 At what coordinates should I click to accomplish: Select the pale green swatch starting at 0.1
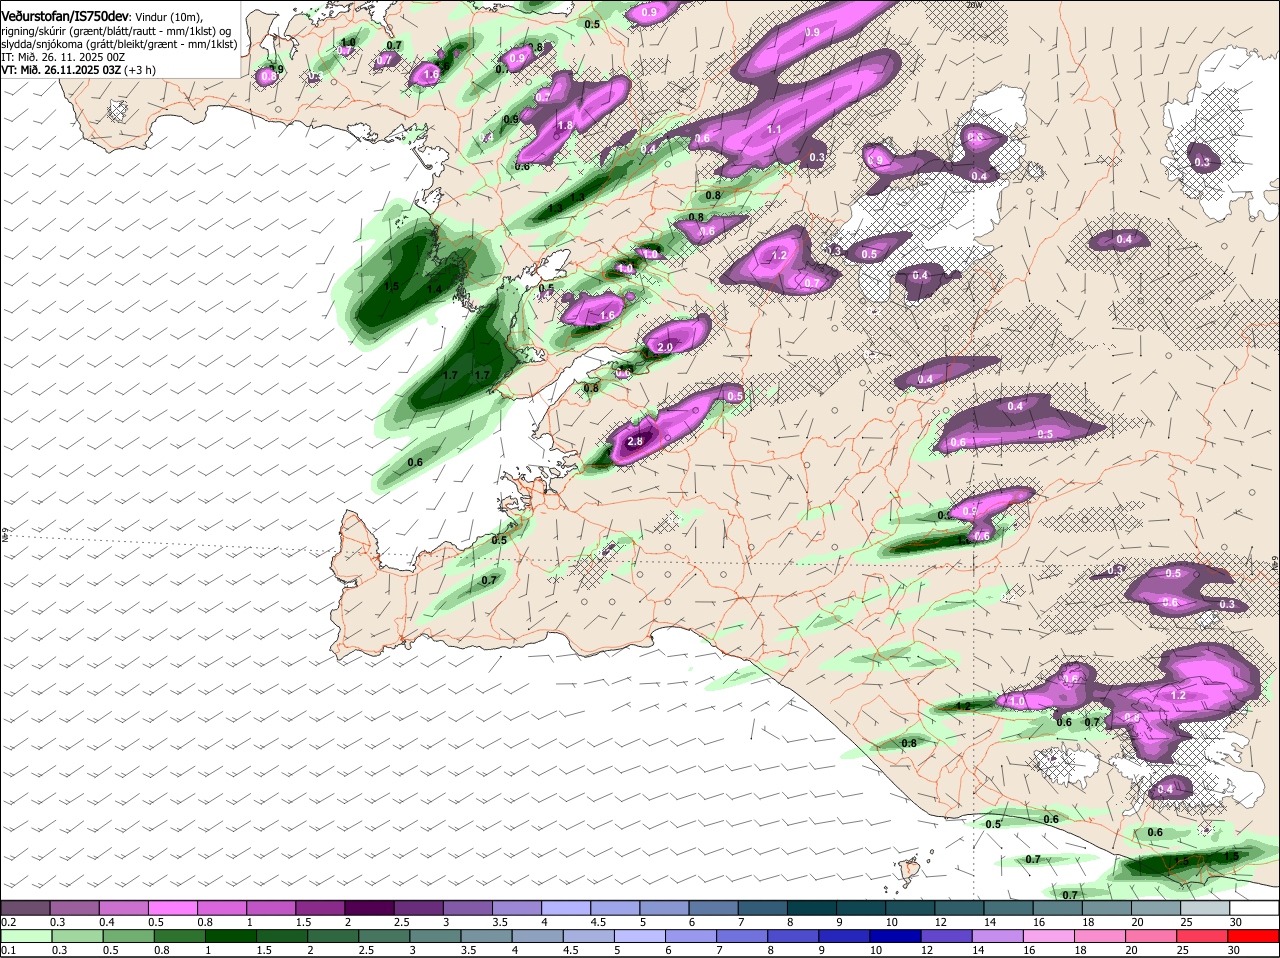click(x=26, y=936)
